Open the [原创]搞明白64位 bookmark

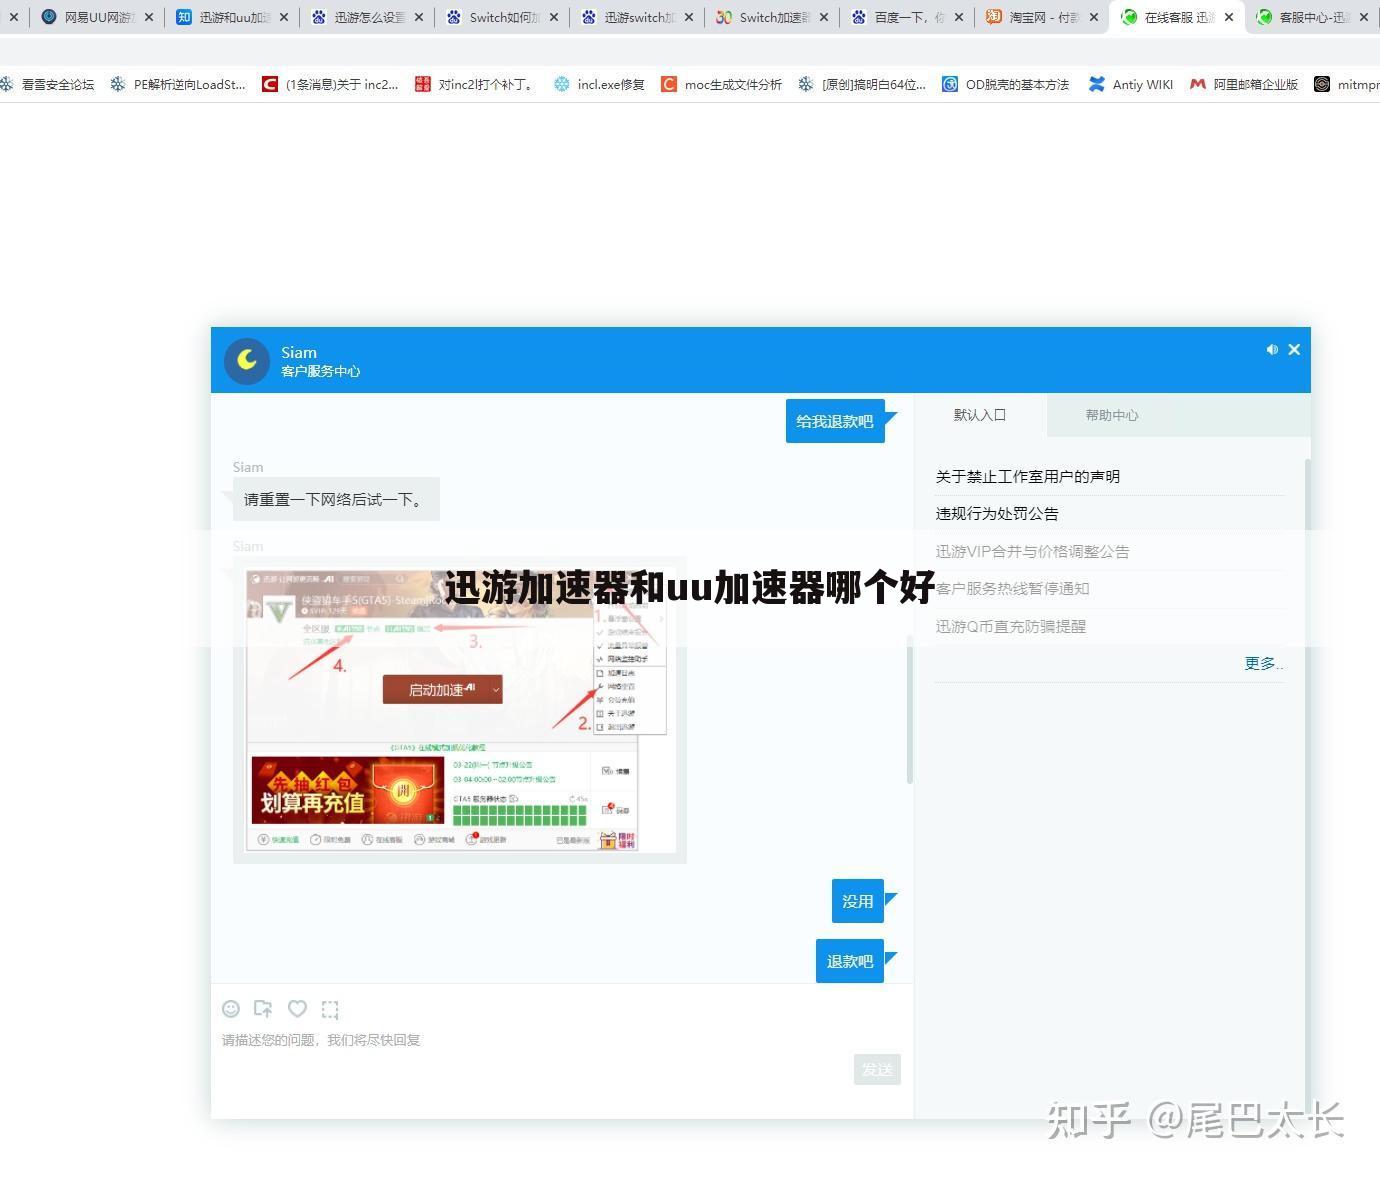[862, 85]
